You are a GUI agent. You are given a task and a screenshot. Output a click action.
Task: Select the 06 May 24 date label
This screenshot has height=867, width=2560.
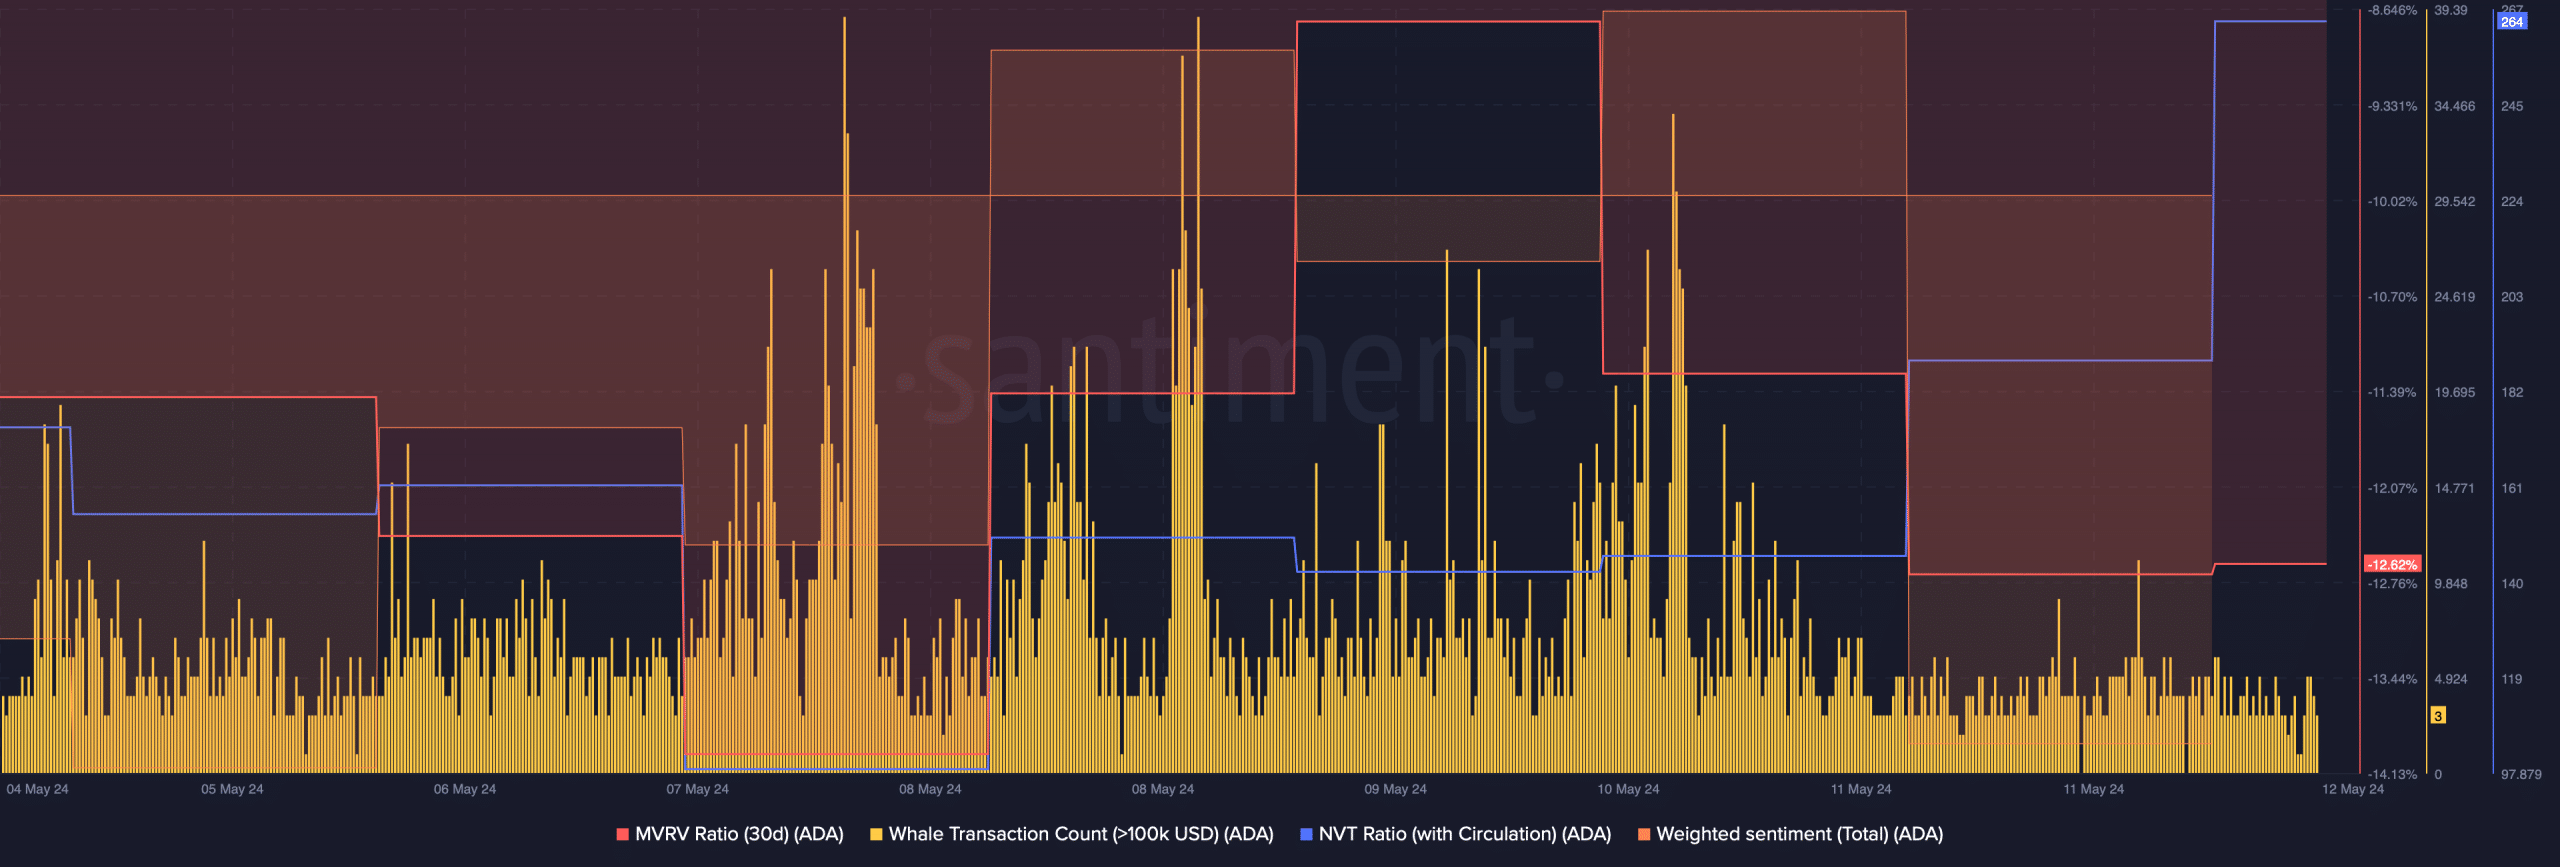(x=465, y=789)
